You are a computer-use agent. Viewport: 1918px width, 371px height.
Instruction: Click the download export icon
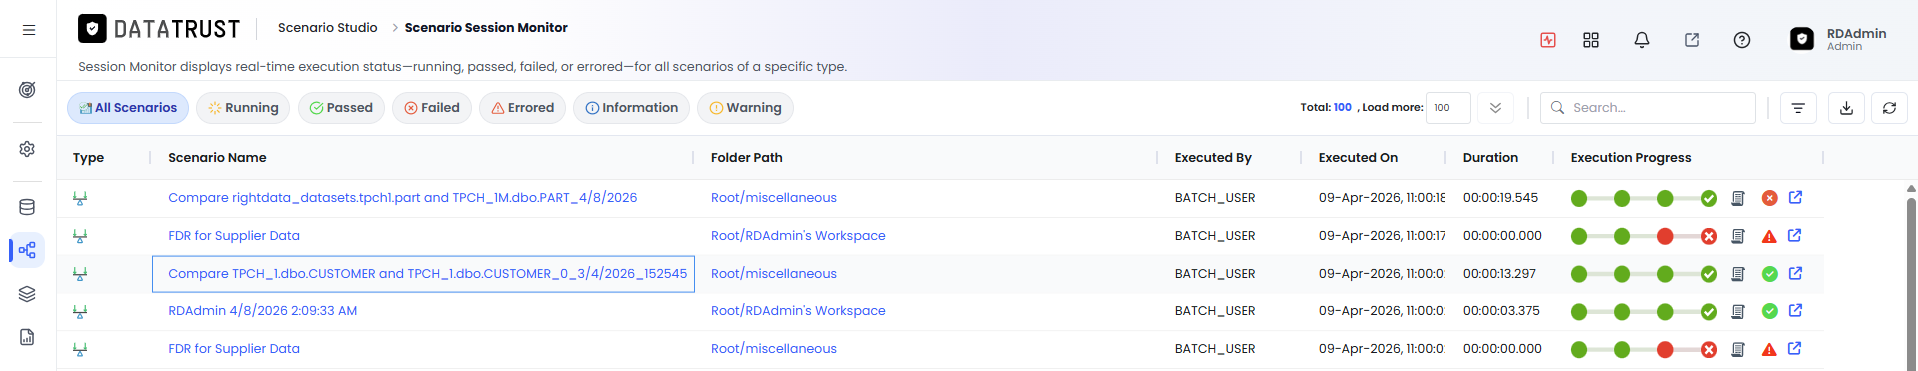[1846, 108]
